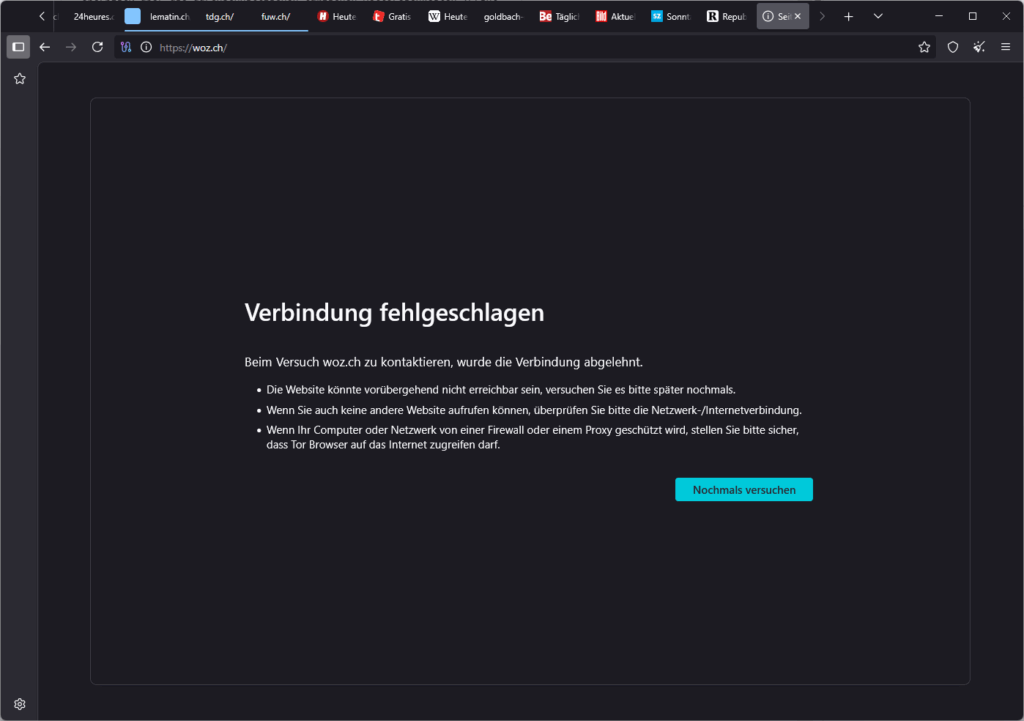
Task: Open a new tab with plus button
Action: click(x=848, y=16)
